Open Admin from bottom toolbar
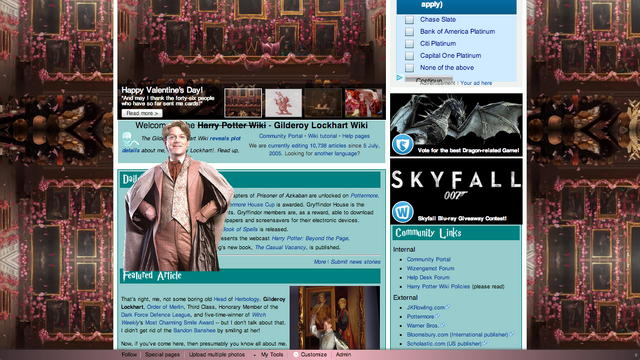The width and height of the screenshot is (640, 360). click(343, 355)
